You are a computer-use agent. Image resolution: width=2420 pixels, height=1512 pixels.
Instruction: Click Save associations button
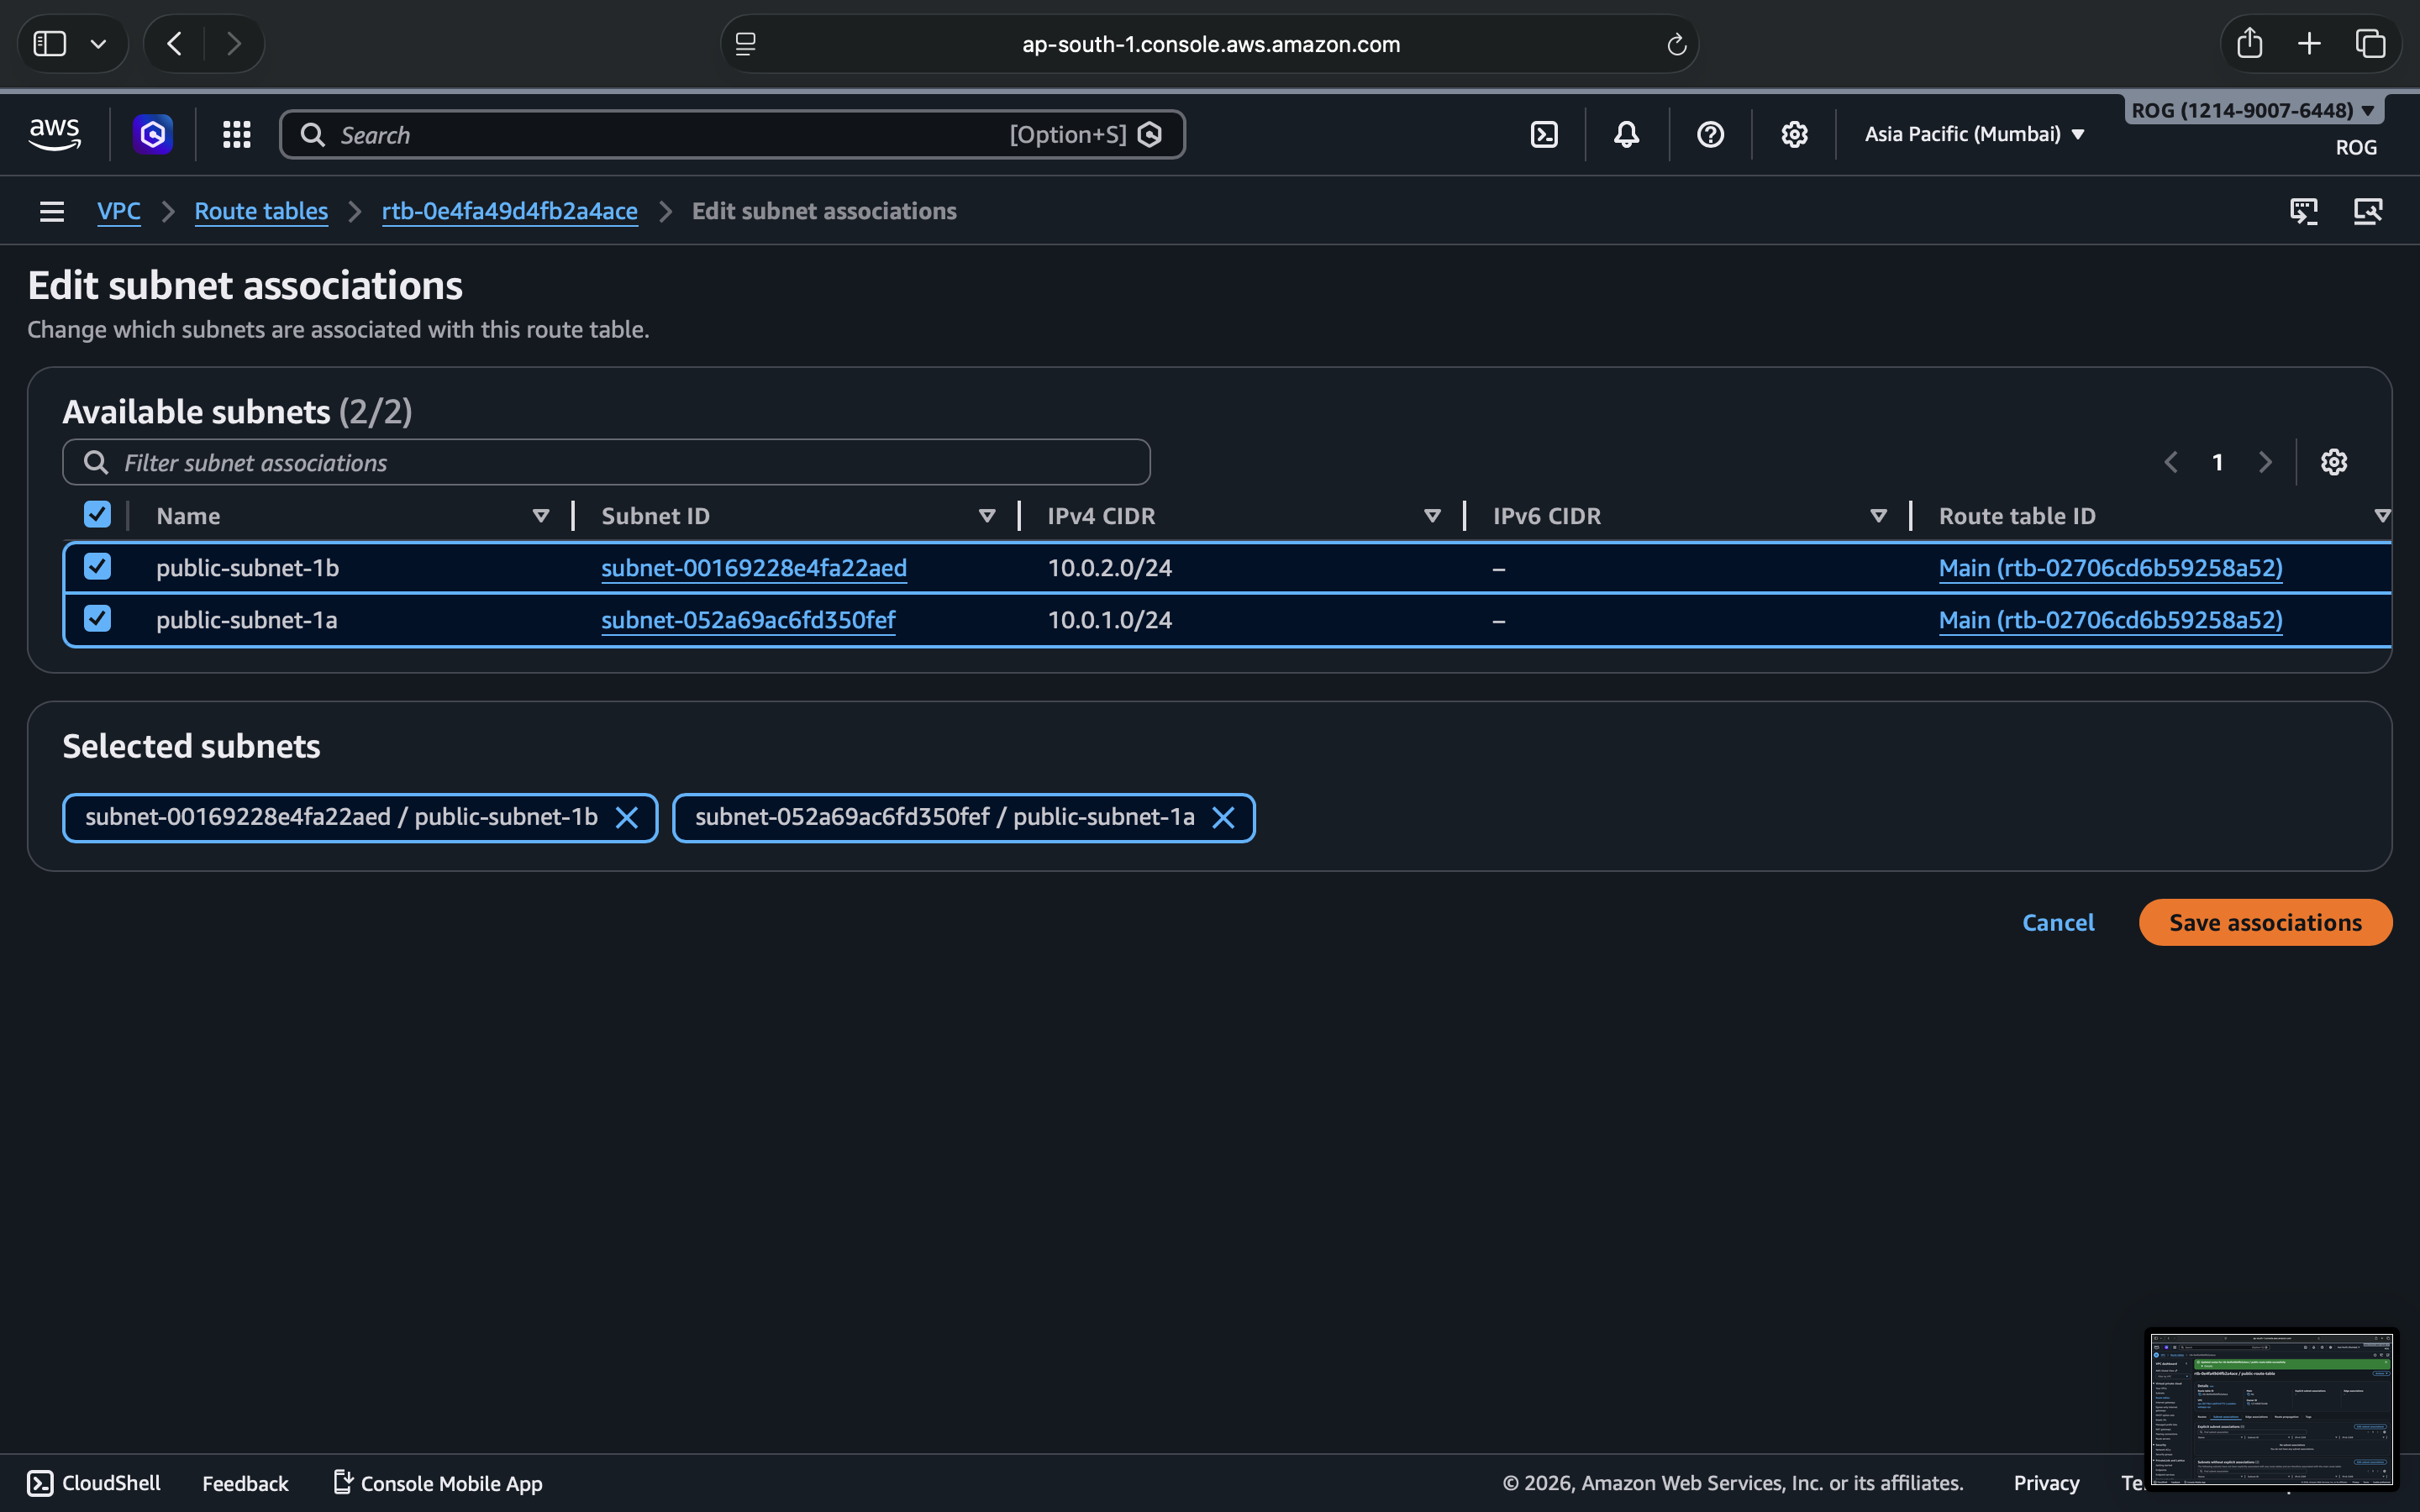(2264, 922)
